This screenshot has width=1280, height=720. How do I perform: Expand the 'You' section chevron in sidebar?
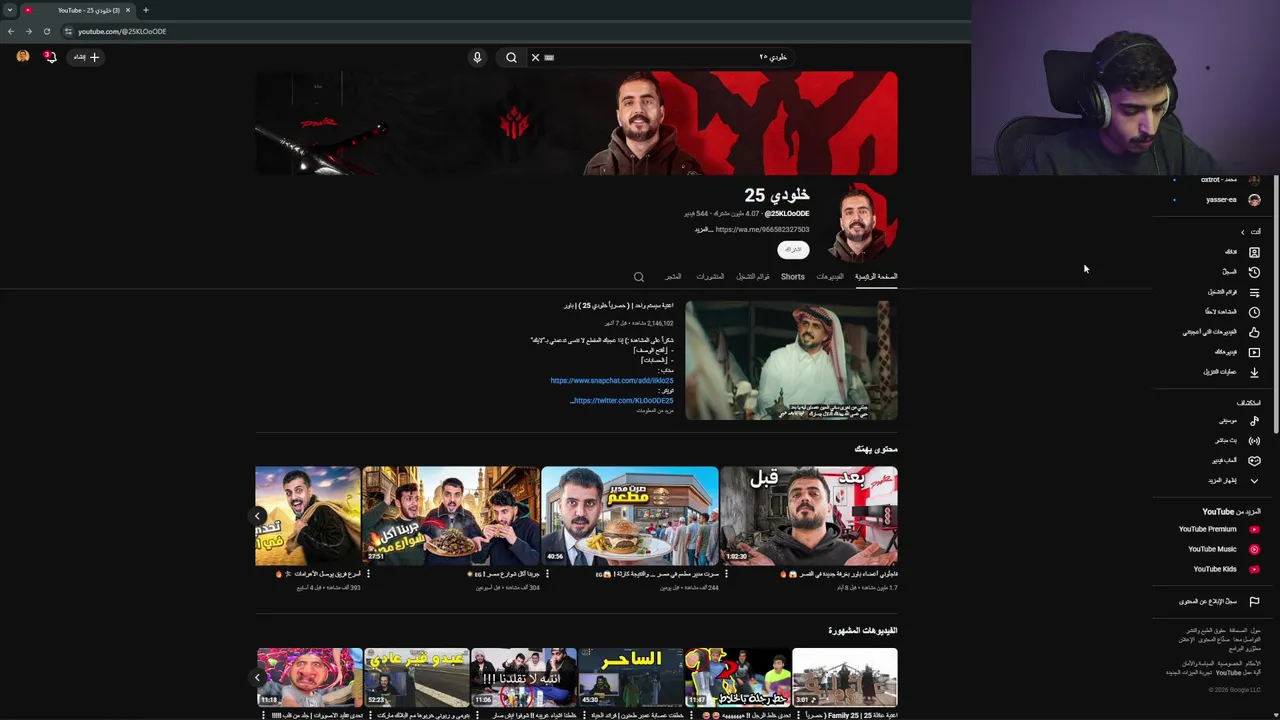(x=1243, y=232)
